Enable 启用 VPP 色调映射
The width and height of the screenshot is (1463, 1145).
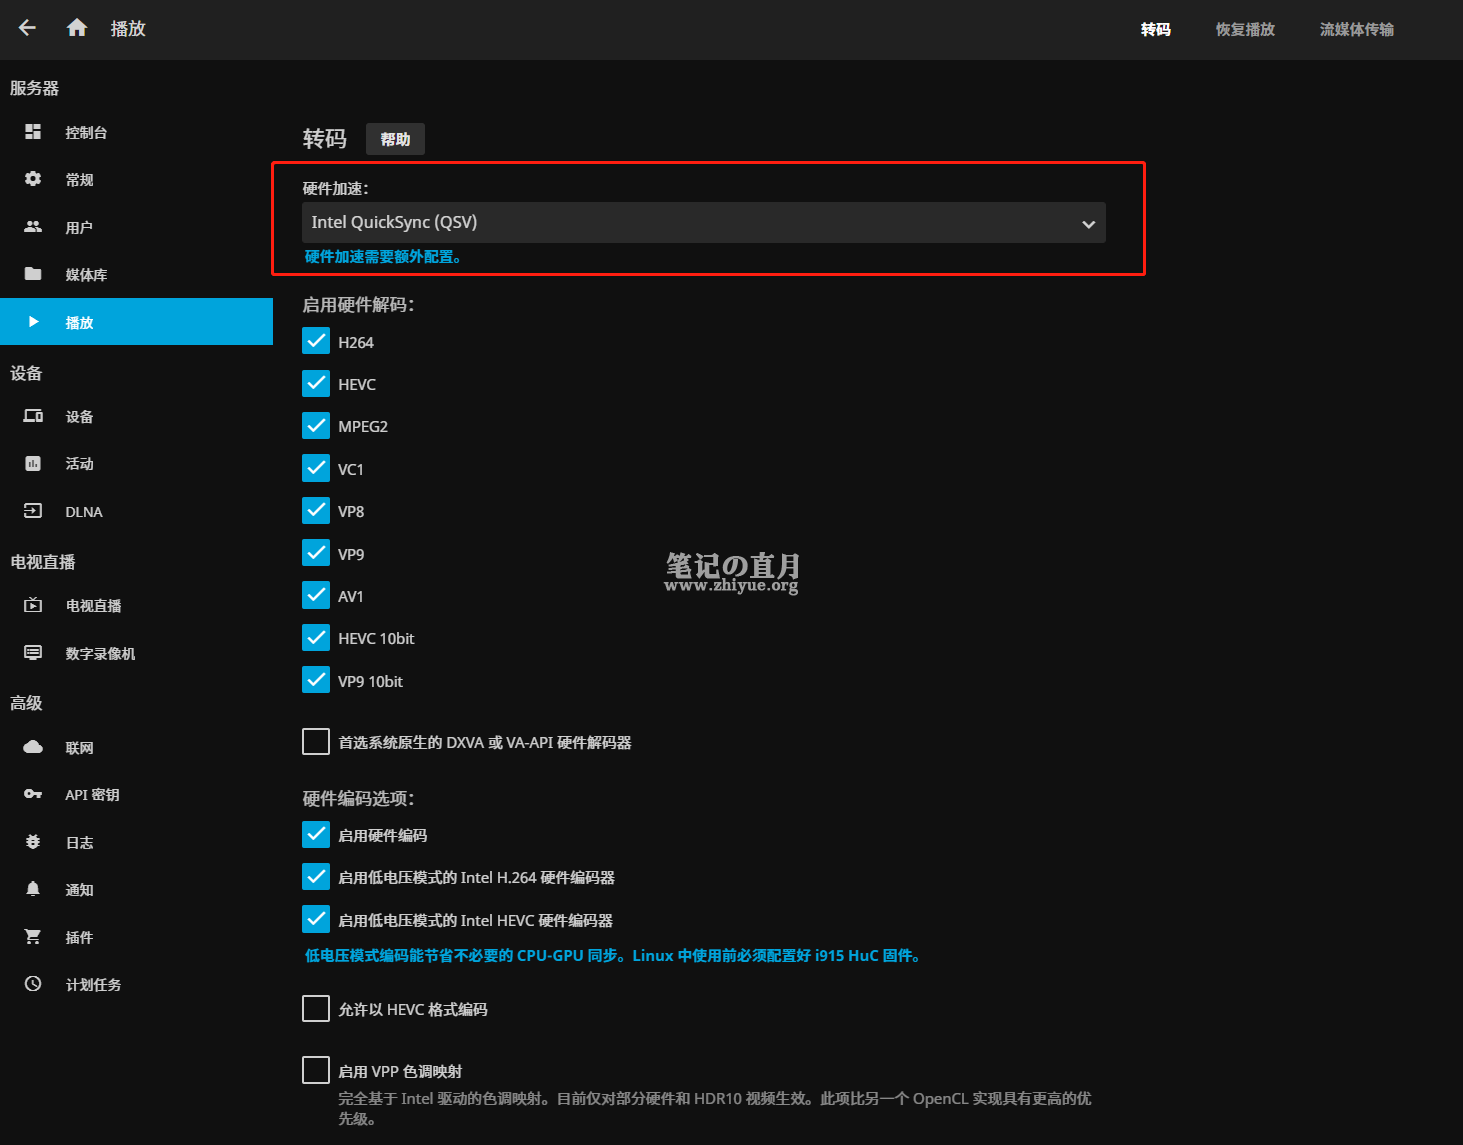pos(315,1069)
